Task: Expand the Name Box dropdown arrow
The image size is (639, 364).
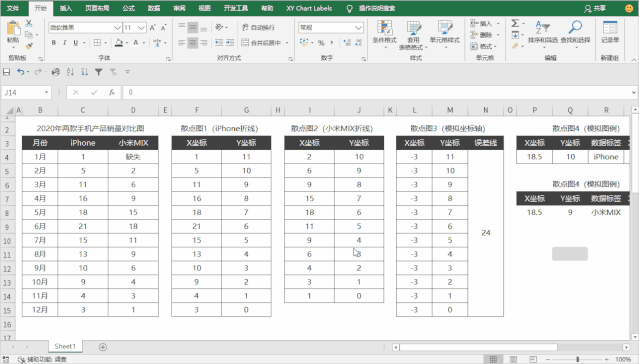Action: coord(46,93)
